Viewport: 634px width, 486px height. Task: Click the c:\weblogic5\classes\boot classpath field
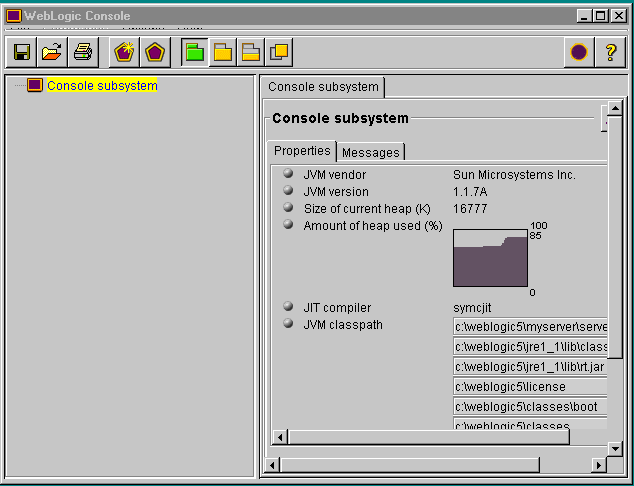[x=530, y=406]
